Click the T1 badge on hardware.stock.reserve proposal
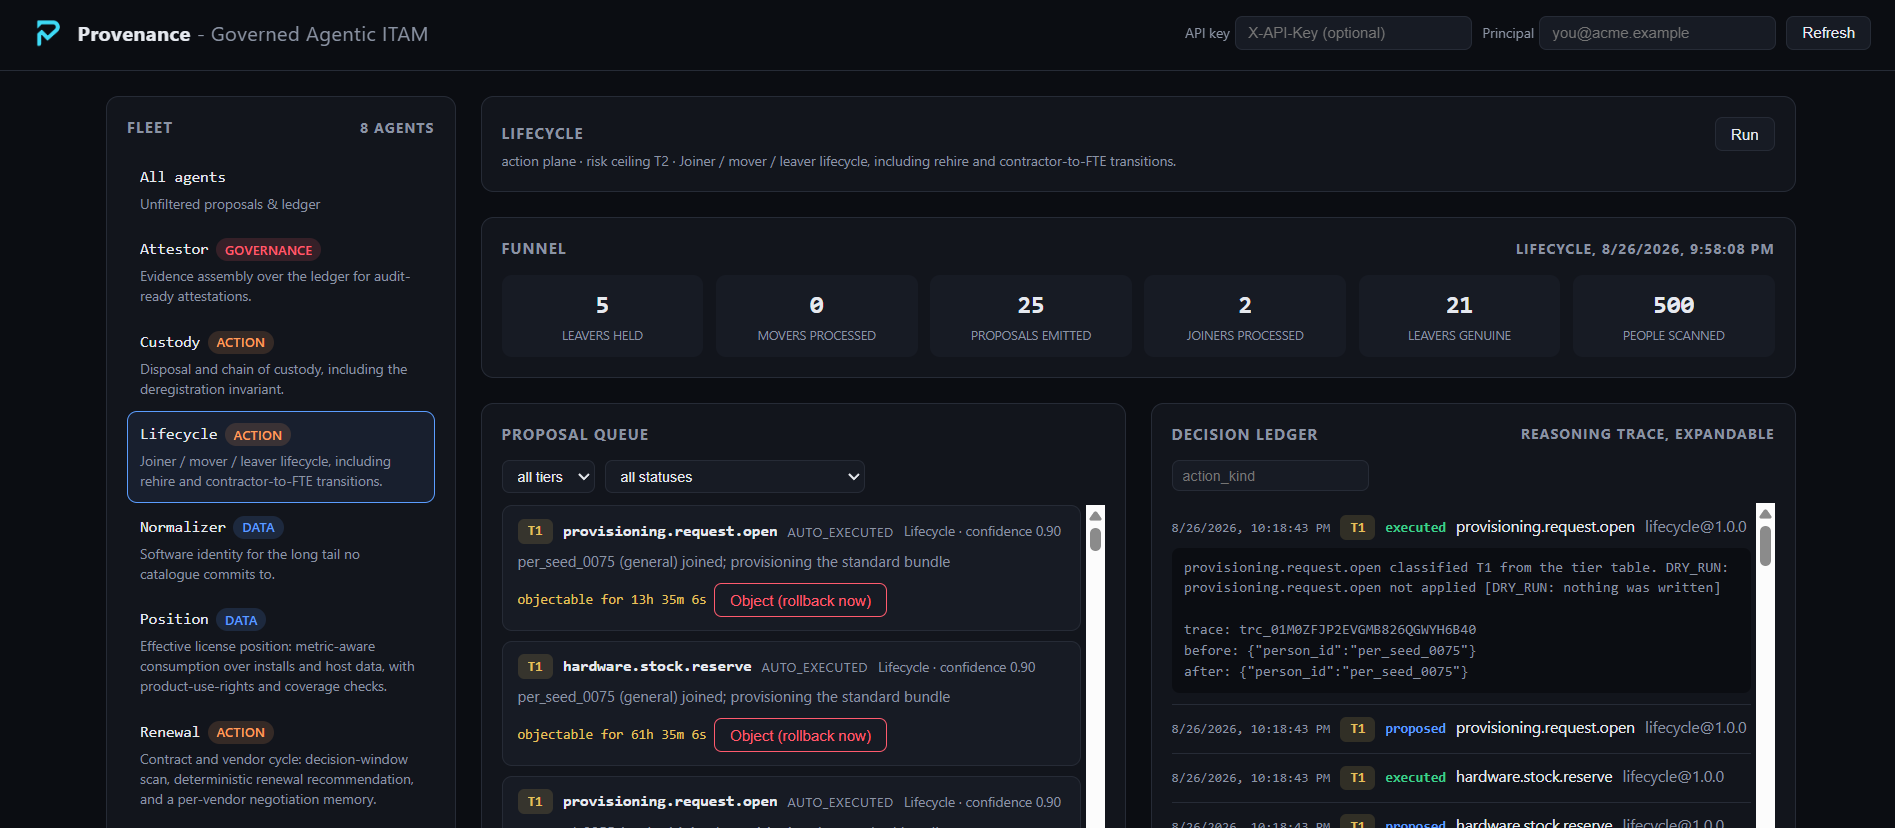 (535, 666)
